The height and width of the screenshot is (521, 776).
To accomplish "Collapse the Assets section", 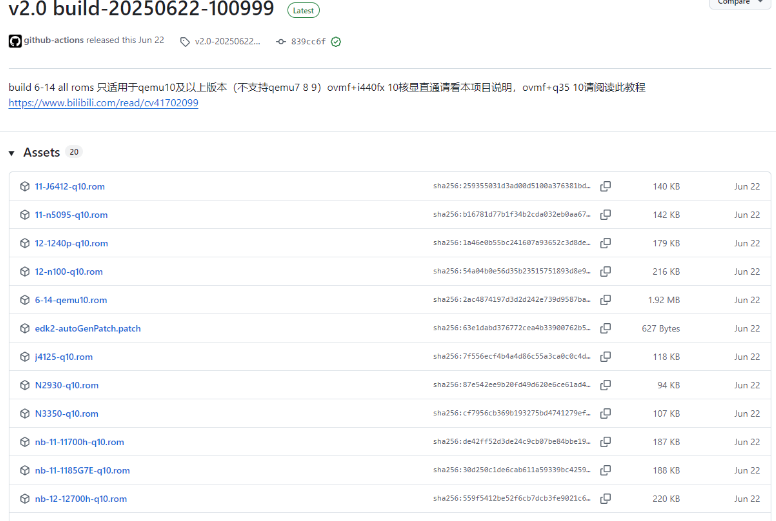I will coord(12,153).
